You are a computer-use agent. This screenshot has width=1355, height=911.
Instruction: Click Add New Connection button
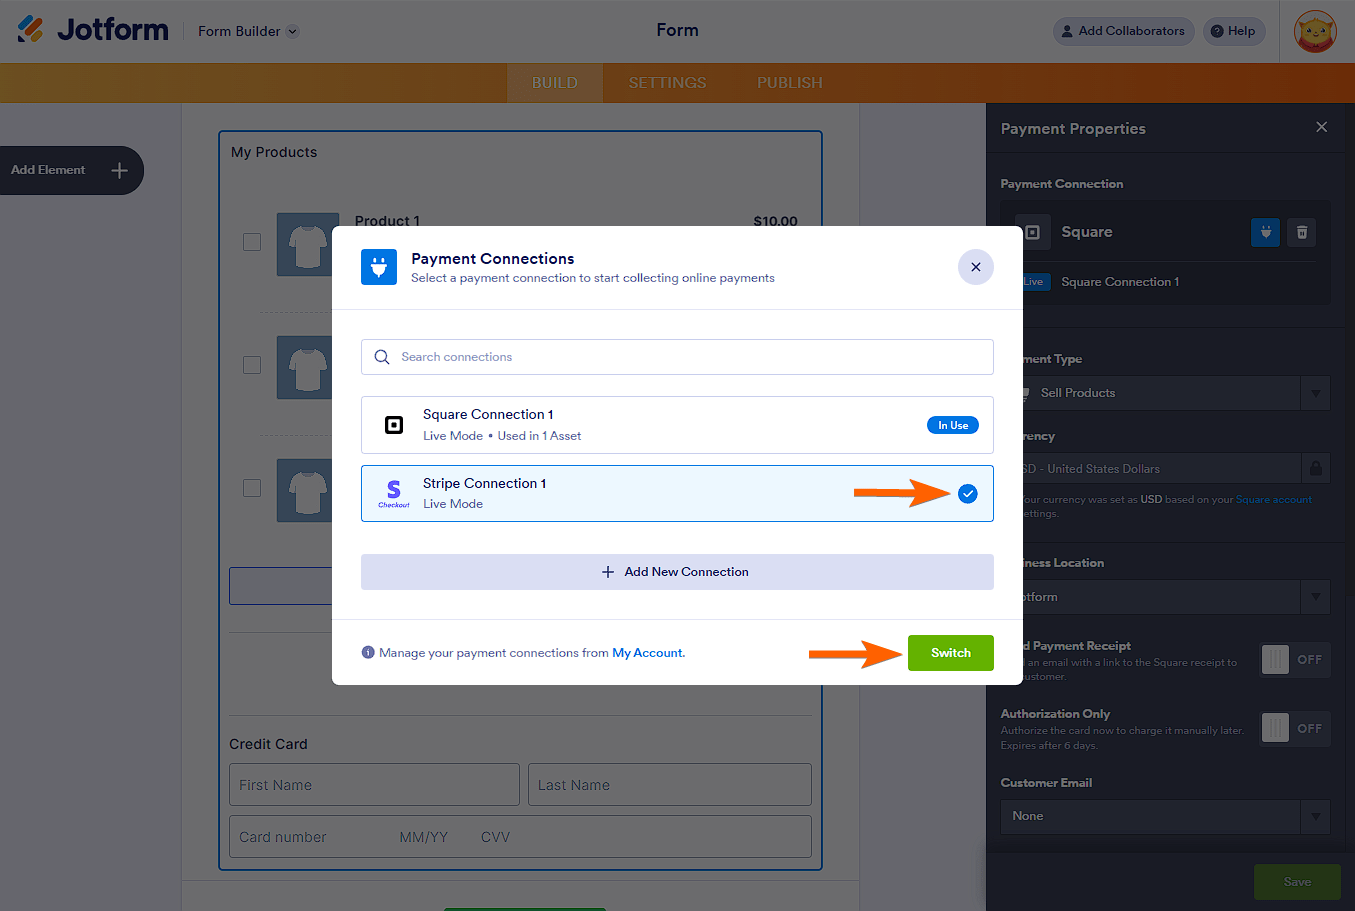677,572
